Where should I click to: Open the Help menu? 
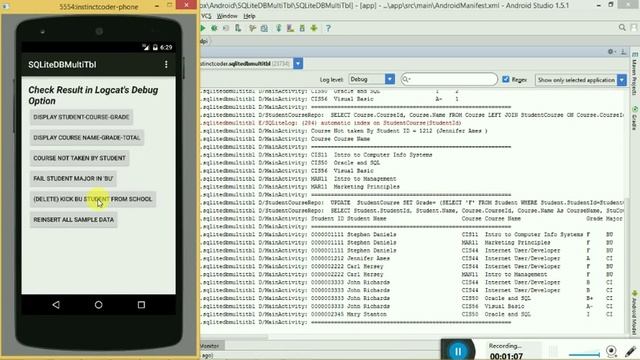pyautogui.click(x=249, y=16)
